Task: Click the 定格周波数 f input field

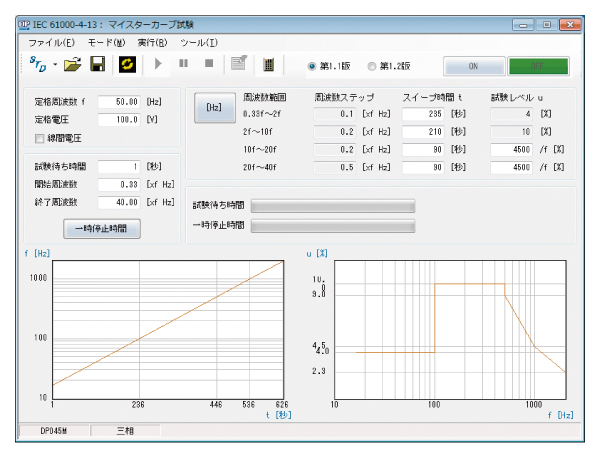Action: pyautogui.click(x=119, y=102)
